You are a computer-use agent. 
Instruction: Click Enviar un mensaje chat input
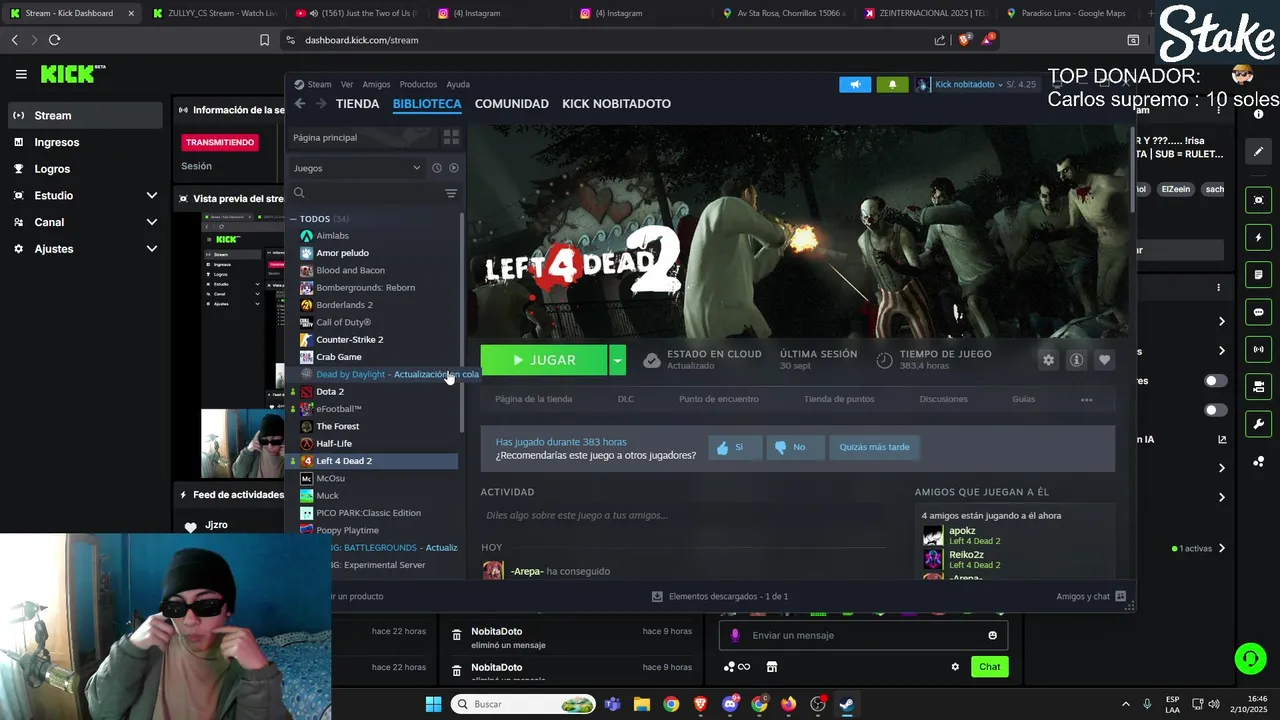pyautogui.click(x=863, y=635)
